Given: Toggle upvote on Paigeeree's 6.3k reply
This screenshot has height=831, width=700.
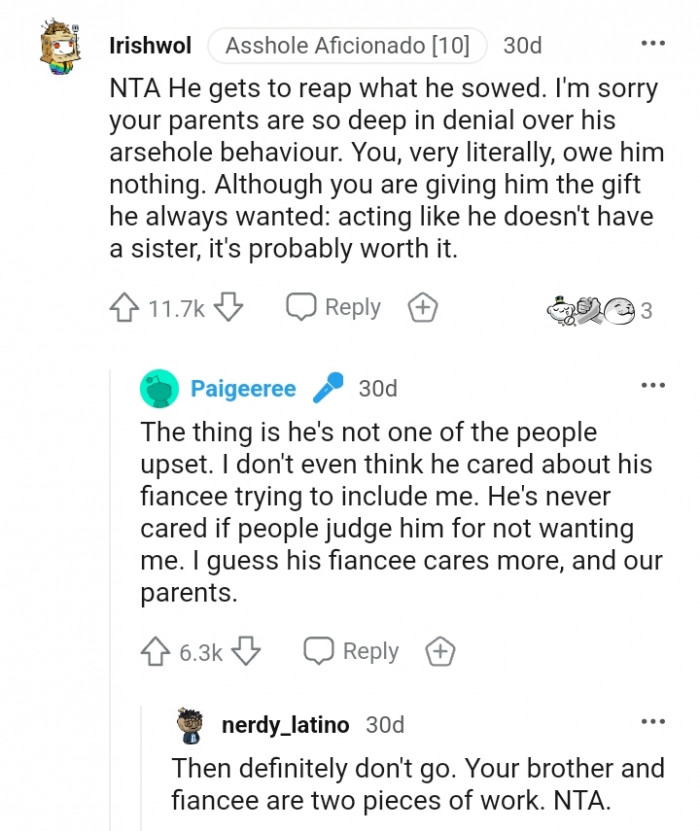Looking at the screenshot, I should [156, 651].
